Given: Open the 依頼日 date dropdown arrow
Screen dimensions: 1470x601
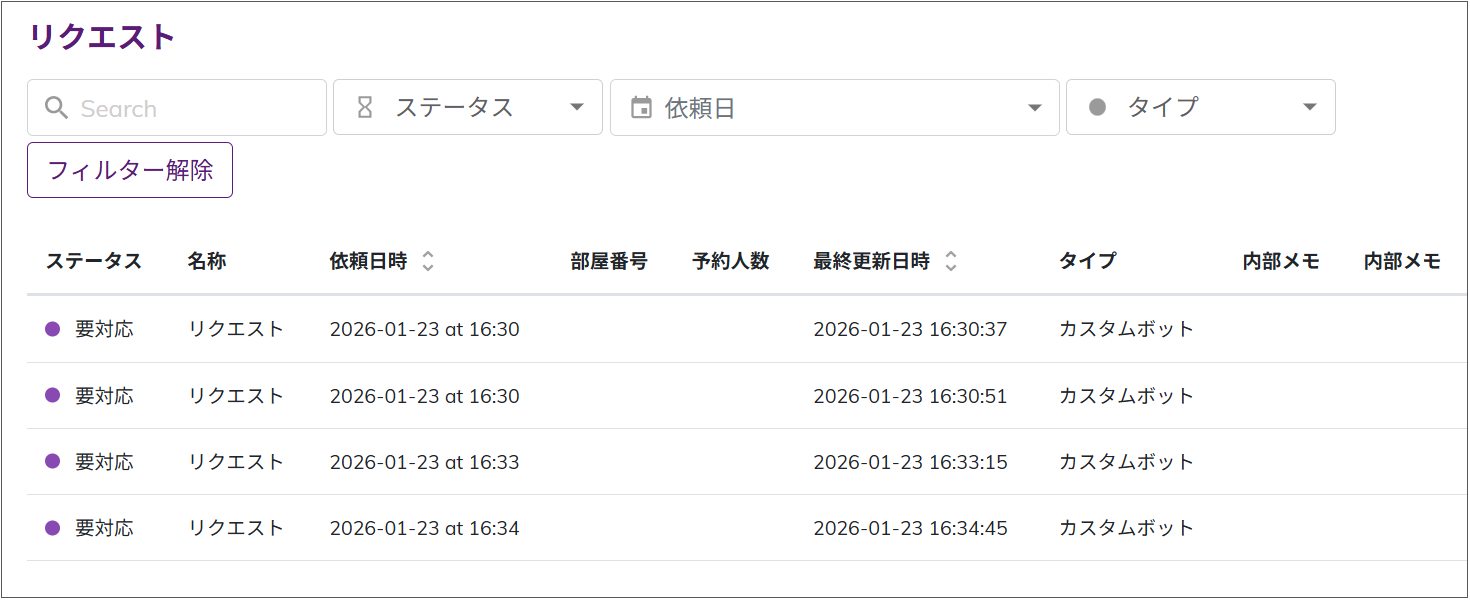Looking at the screenshot, I should tap(1034, 107).
